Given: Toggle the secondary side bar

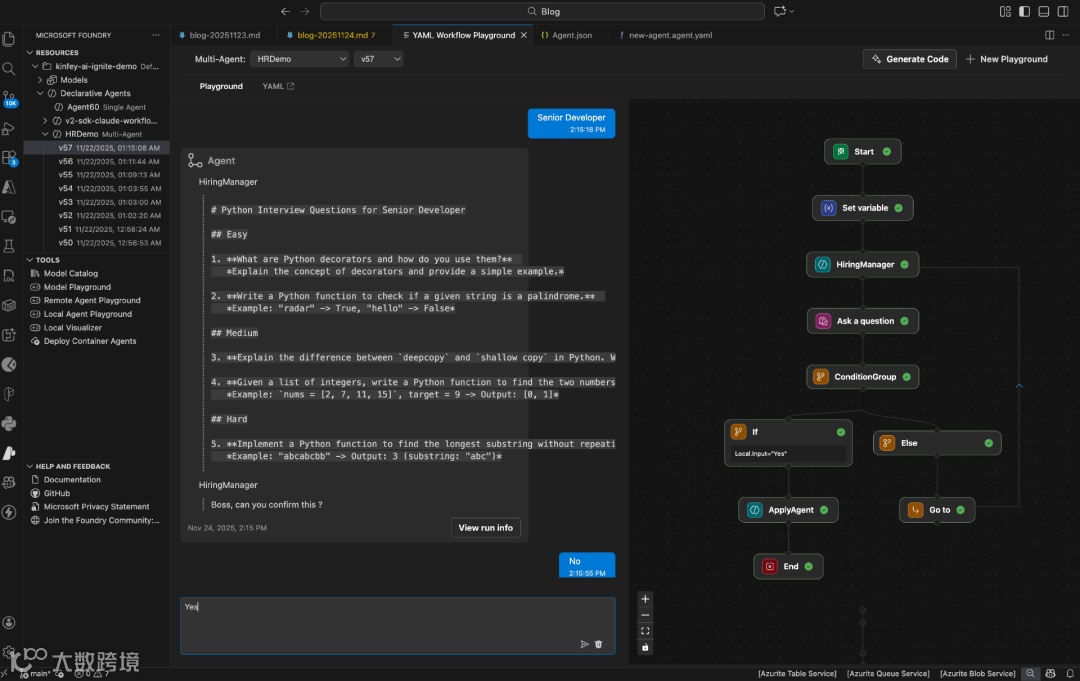Looking at the screenshot, I should point(1063,11).
